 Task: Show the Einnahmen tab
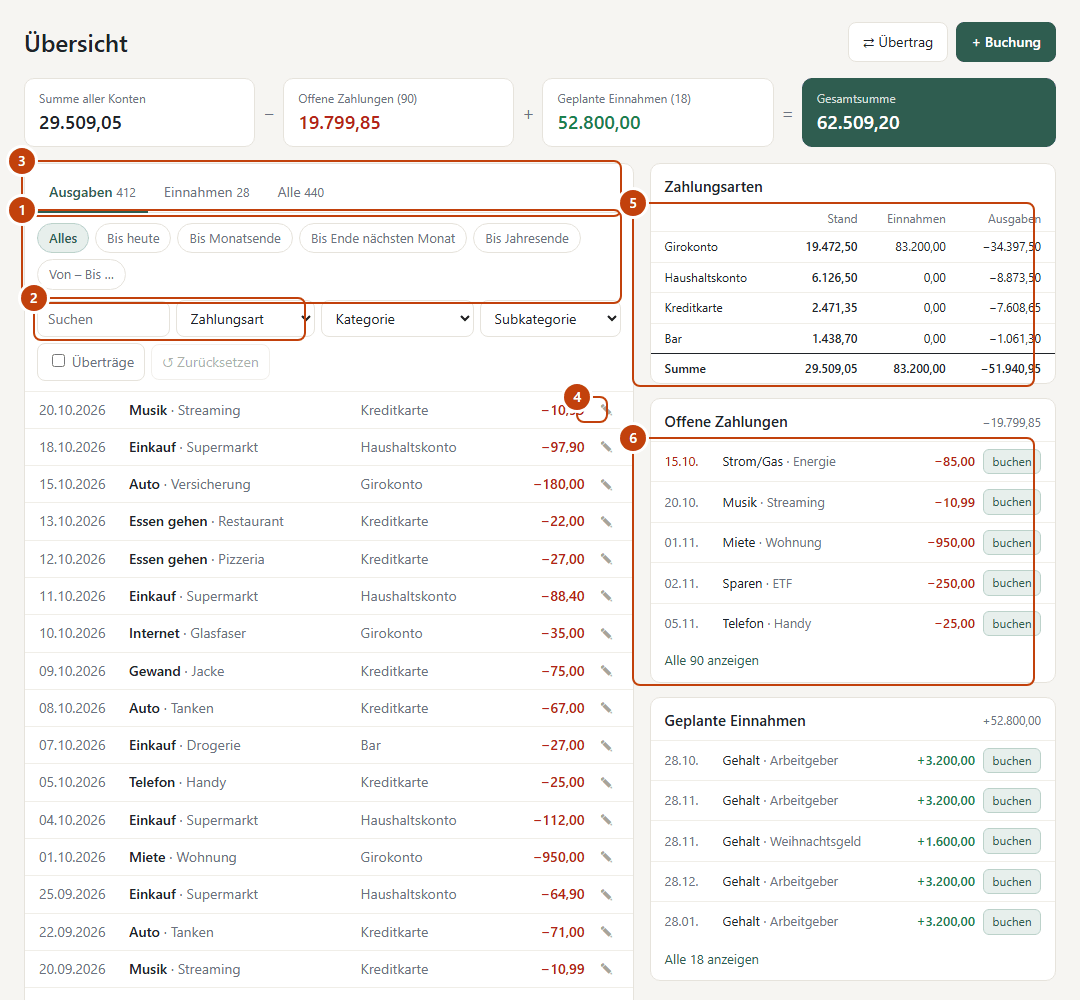click(x=207, y=193)
